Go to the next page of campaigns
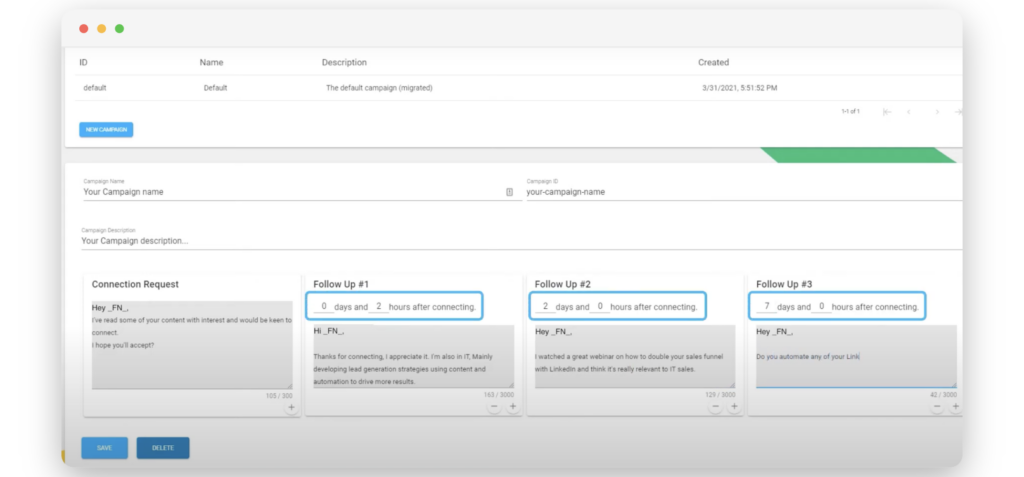Image resolution: width=1024 pixels, height=477 pixels. click(x=937, y=112)
